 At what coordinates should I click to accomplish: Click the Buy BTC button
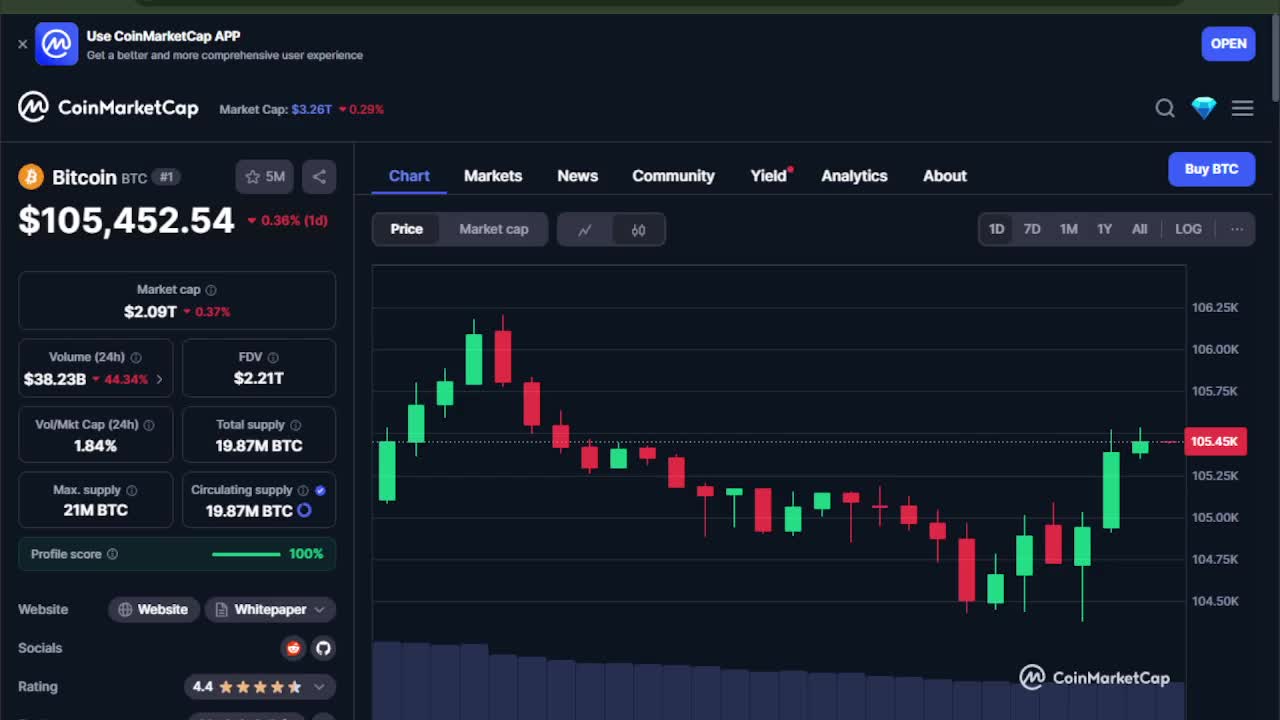[x=1211, y=169]
